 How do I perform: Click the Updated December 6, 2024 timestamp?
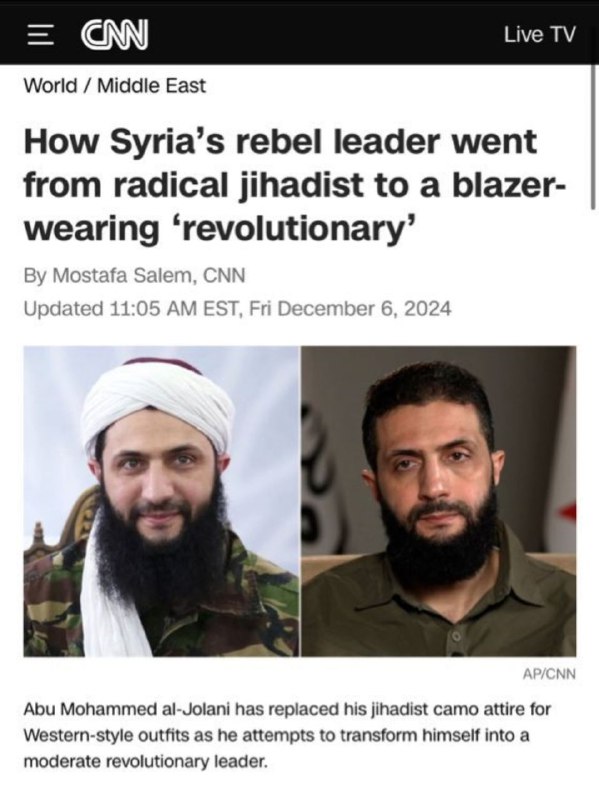point(238,308)
